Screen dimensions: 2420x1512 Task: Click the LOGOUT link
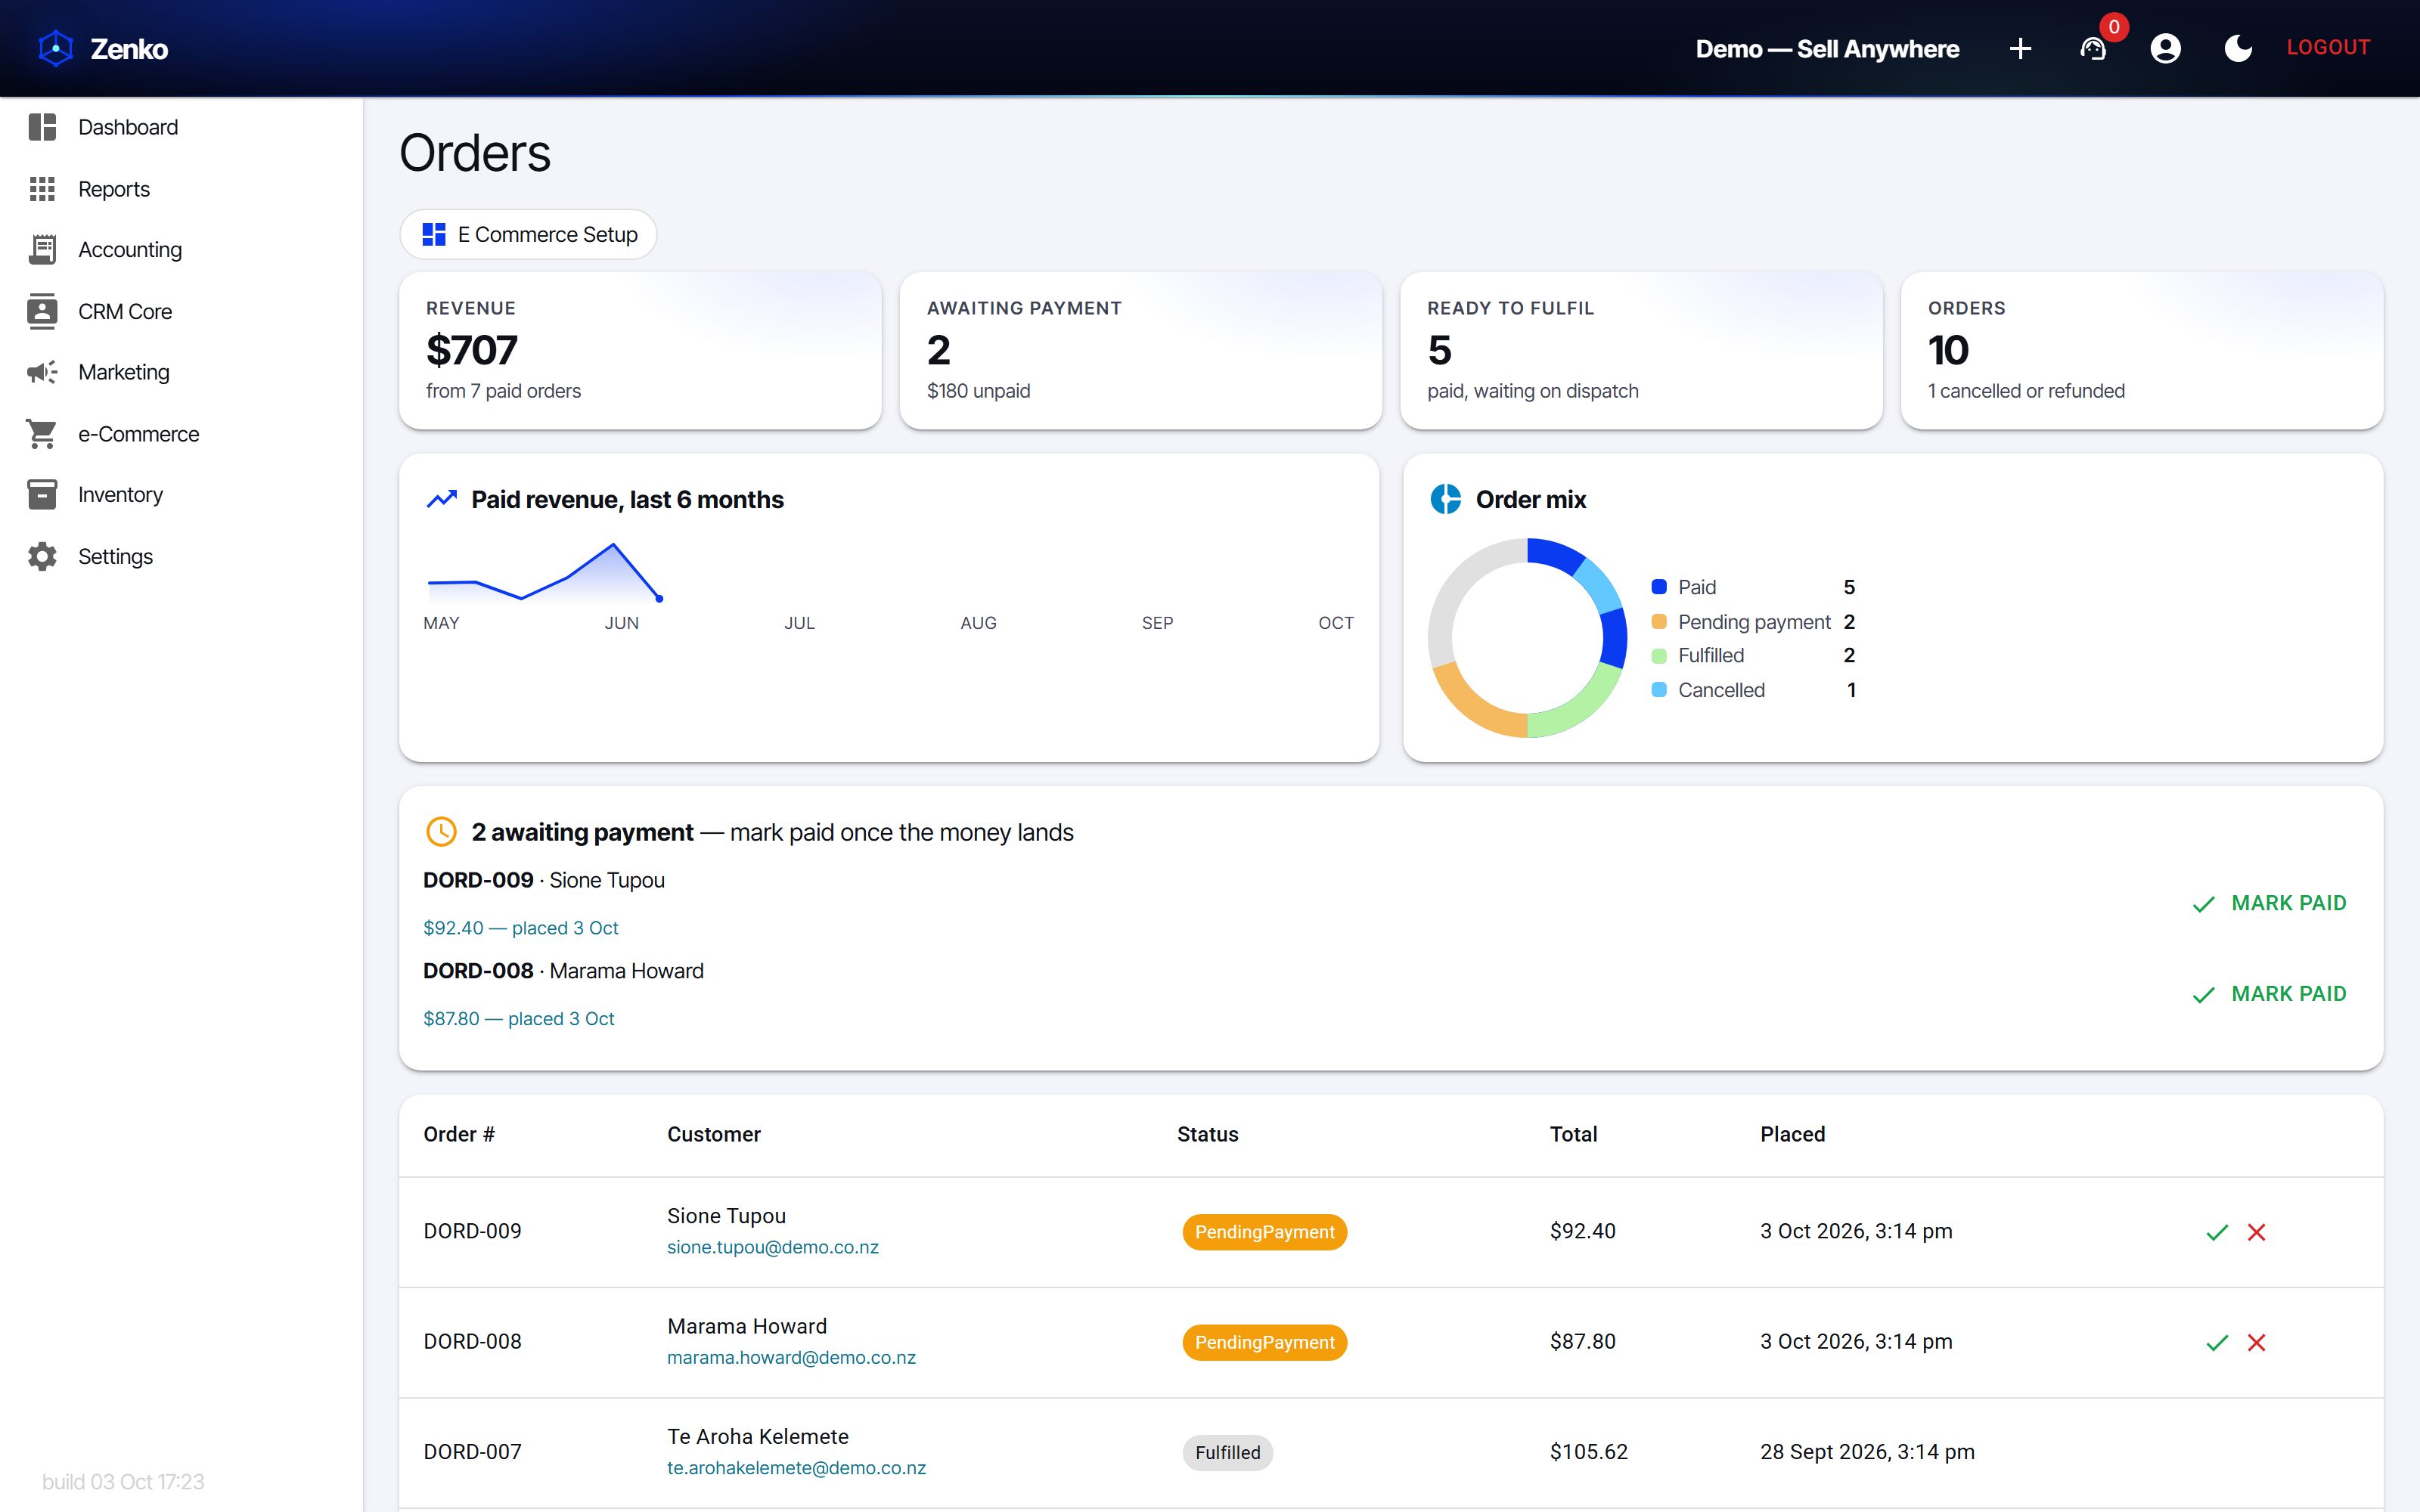2328,47
